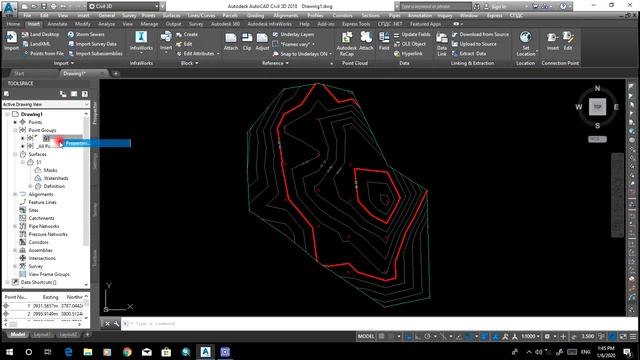Choose LandXML import option
Image resolution: width=640 pixels, height=360 pixels.
pyautogui.click(x=36, y=44)
